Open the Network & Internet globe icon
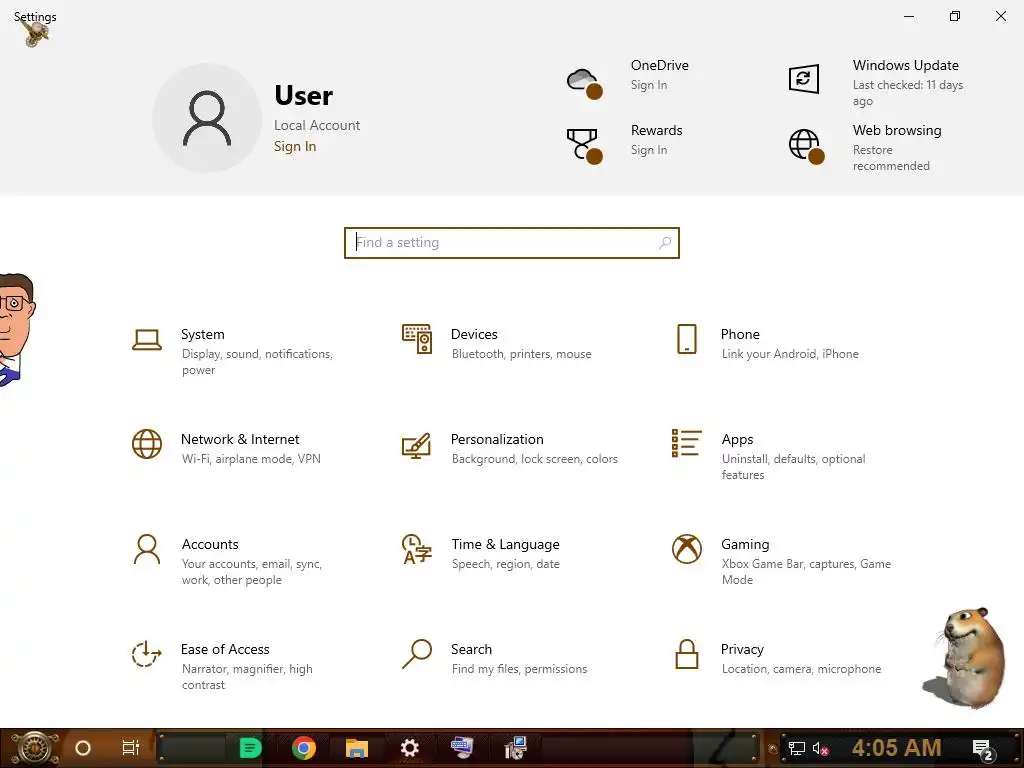The image size is (1024, 768). pyautogui.click(x=147, y=444)
